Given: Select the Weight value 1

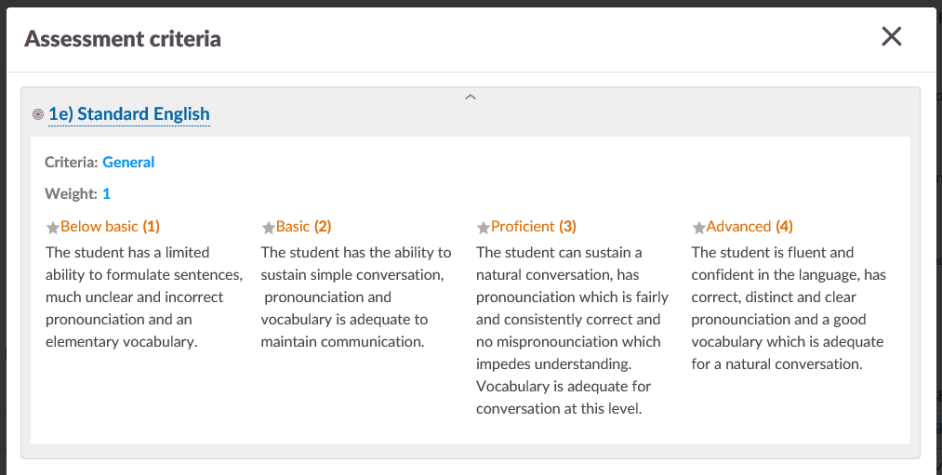Looking at the screenshot, I should 106,193.
